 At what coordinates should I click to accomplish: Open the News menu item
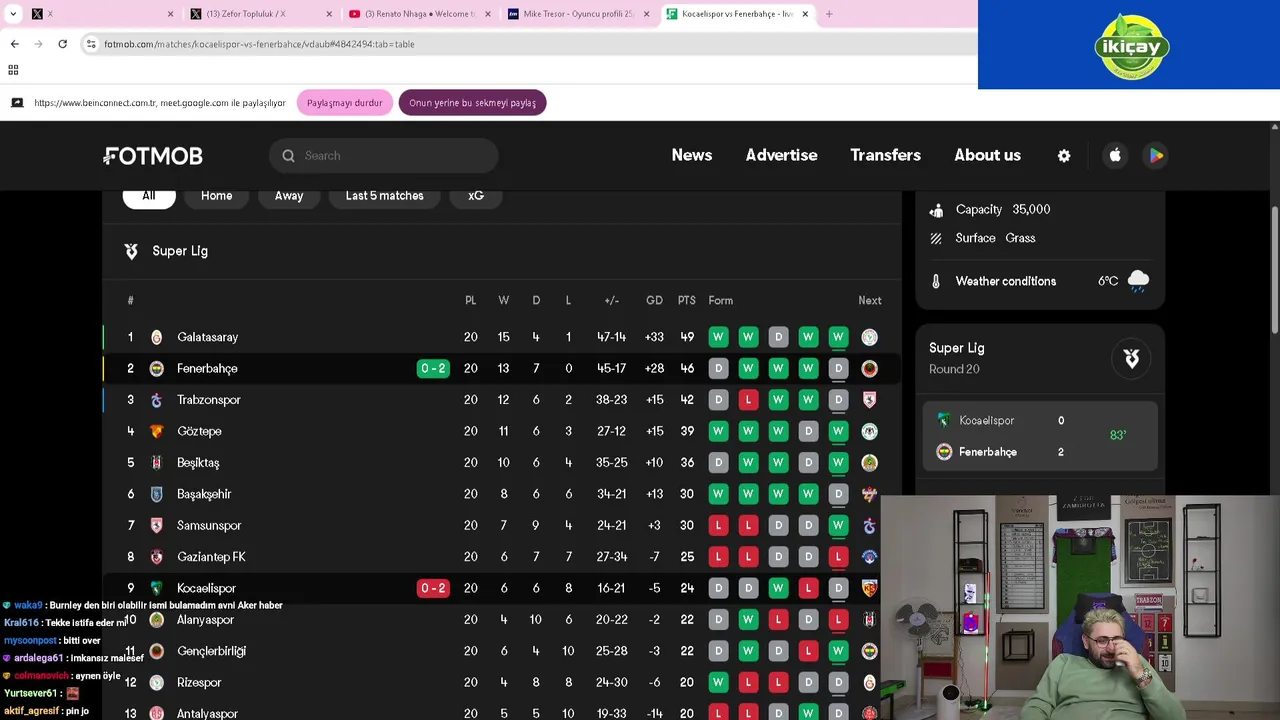[x=692, y=155]
